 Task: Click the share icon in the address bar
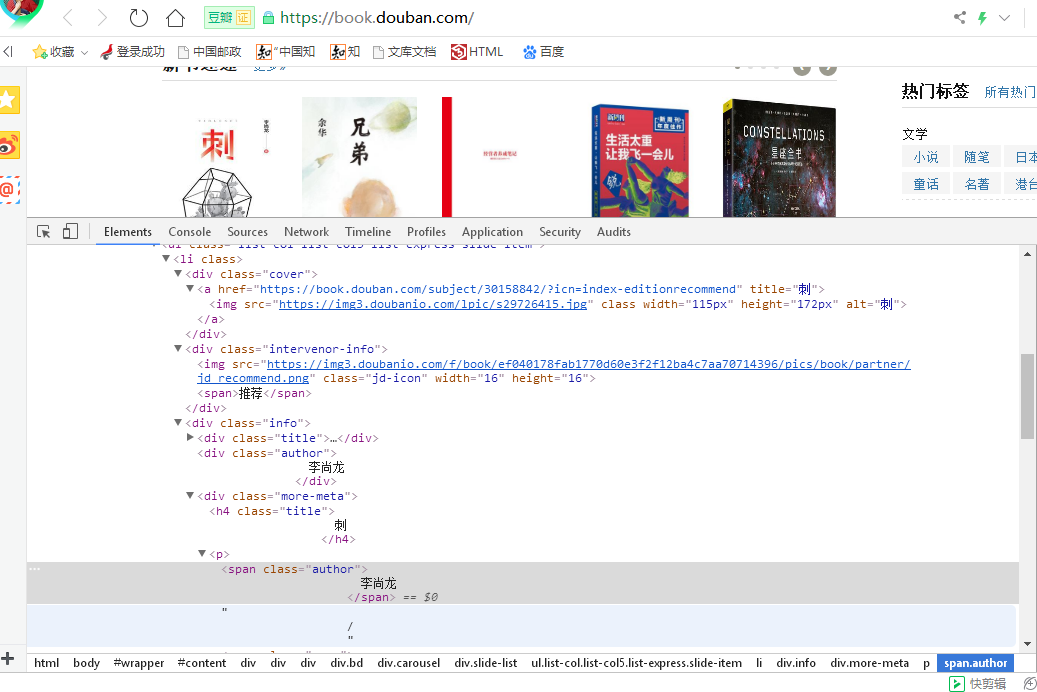point(960,18)
